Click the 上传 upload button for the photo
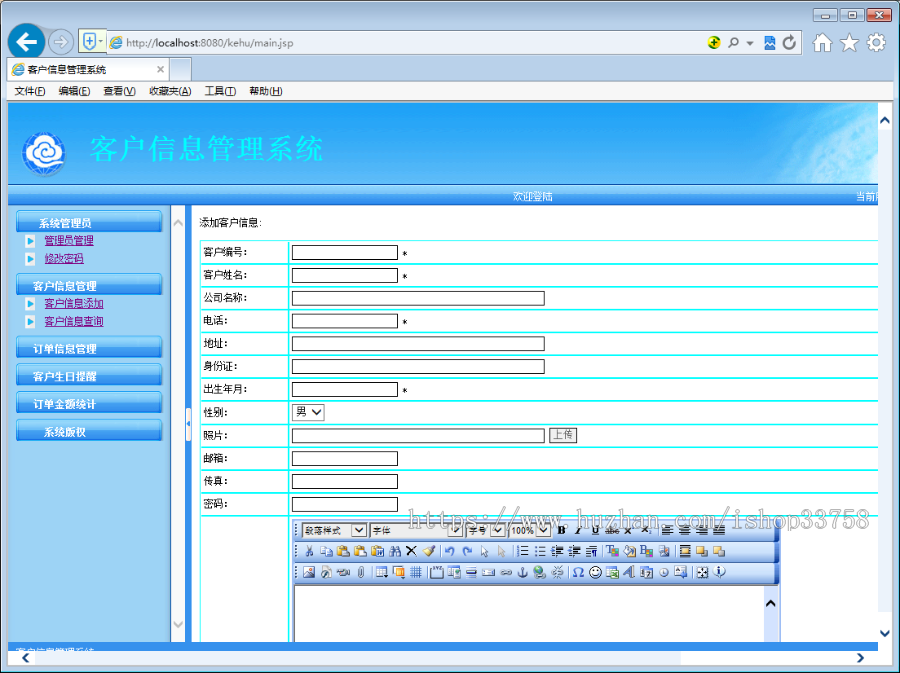 (x=563, y=435)
